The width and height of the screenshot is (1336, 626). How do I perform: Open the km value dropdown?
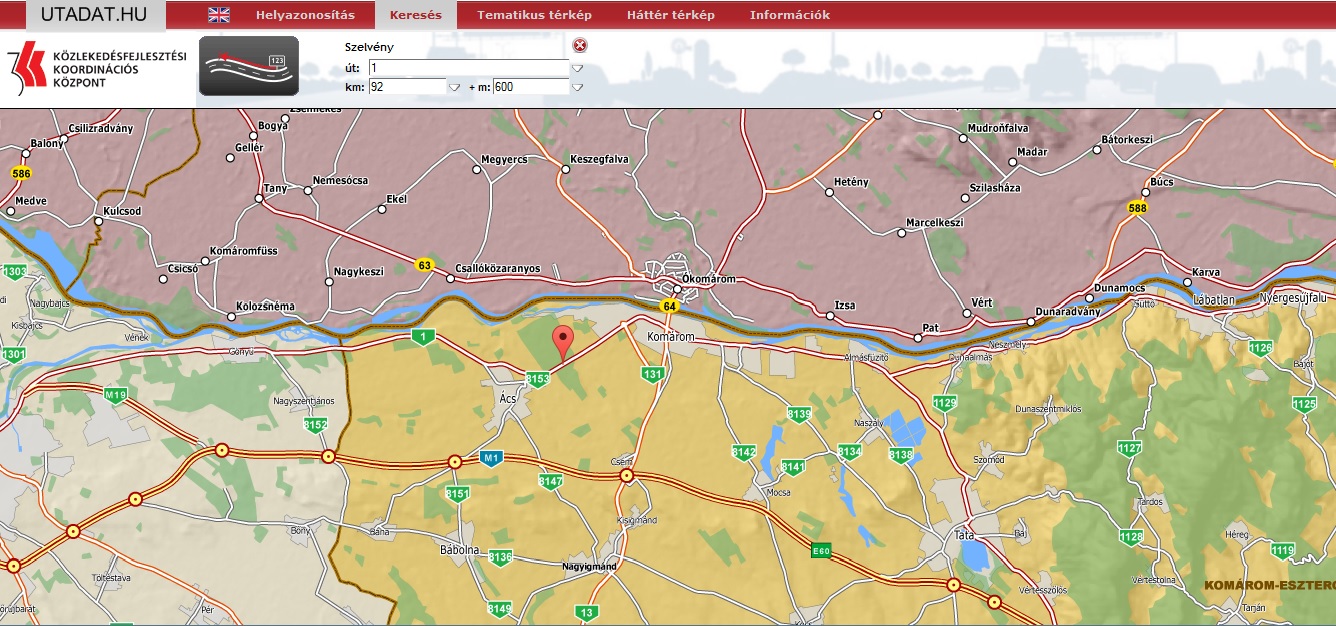click(x=454, y=87)
